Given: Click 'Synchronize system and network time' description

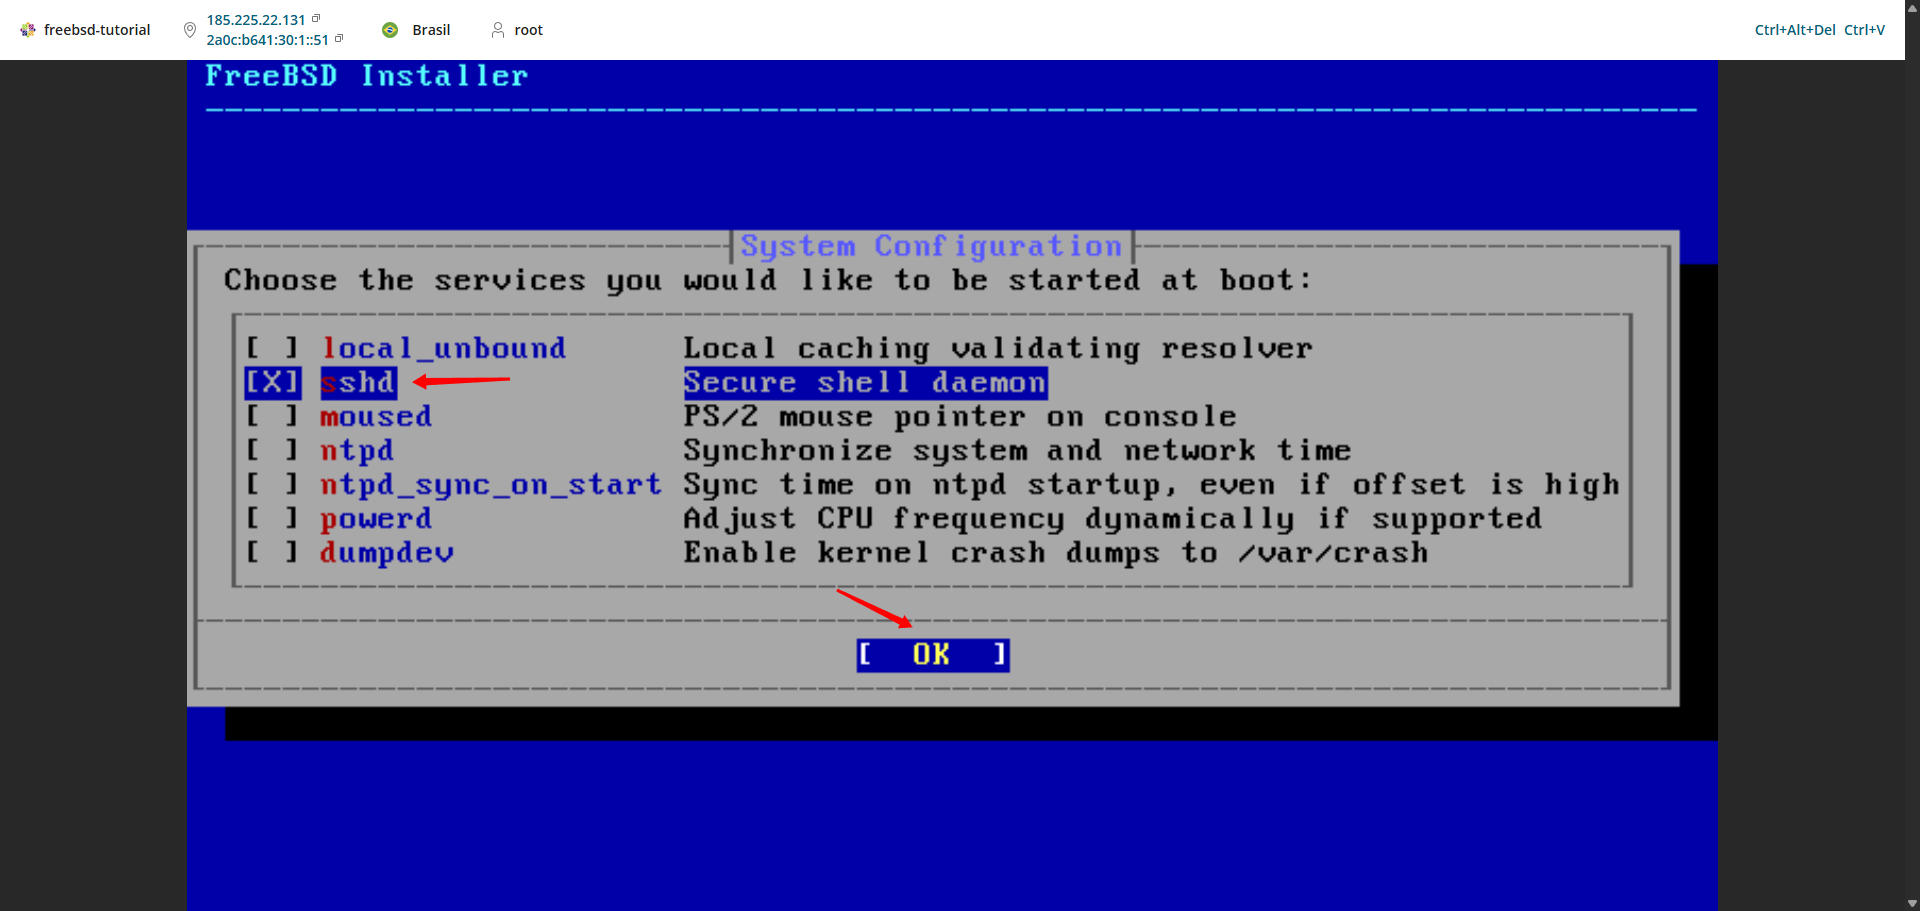Looking at the screenshot, I should click(x=1017, y=451).
